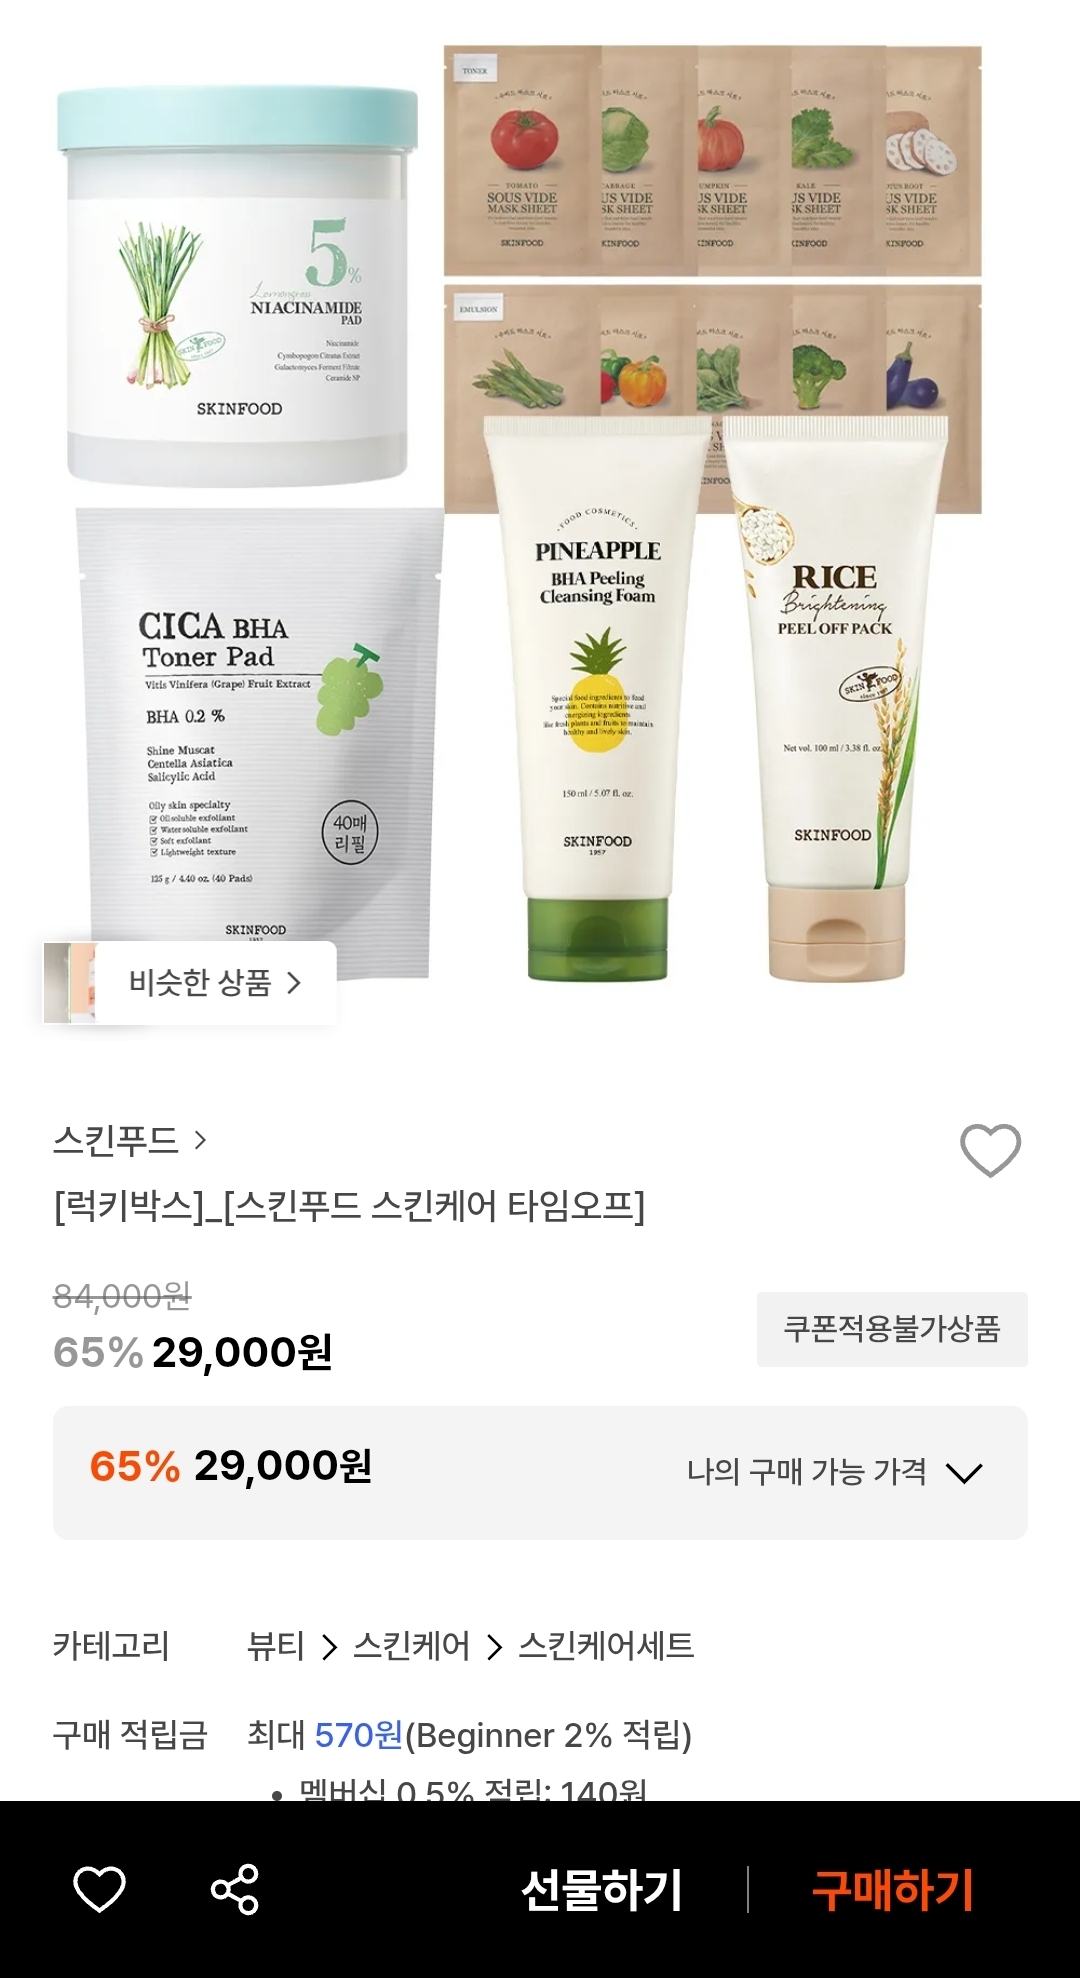Image resolution: width=1080 pixels, height=1978 pixels.
Task: Expand 나의 구매 가능 가격 chevron
Action: [964, 1473]
